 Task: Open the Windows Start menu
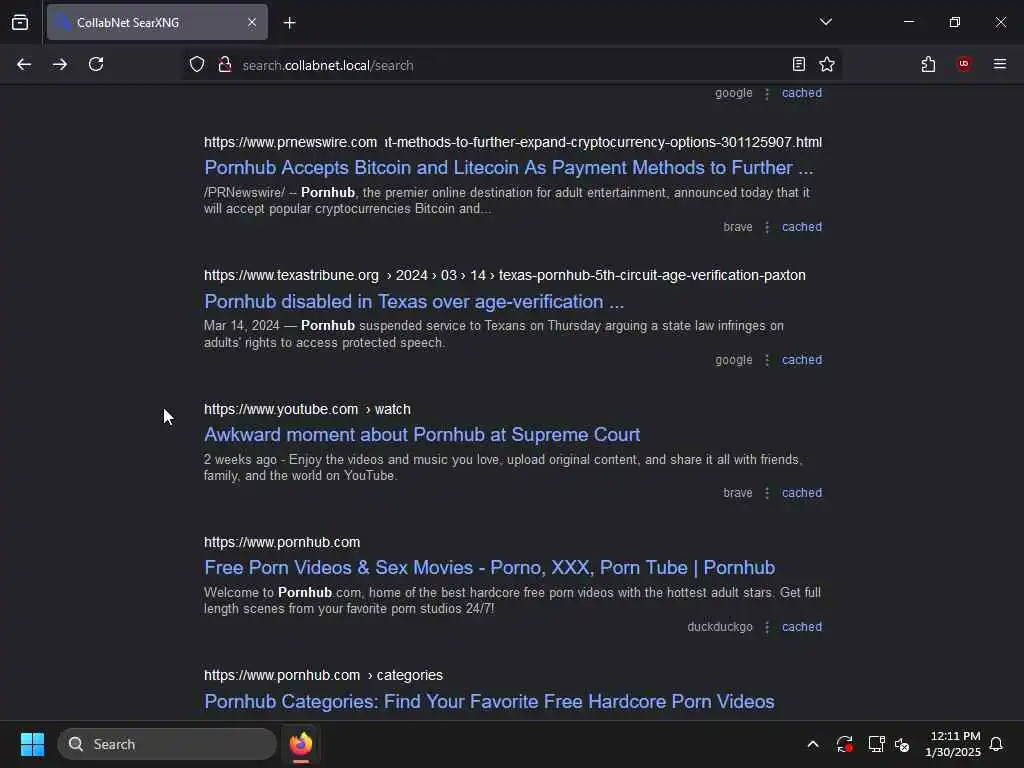[x=32, y=744]
